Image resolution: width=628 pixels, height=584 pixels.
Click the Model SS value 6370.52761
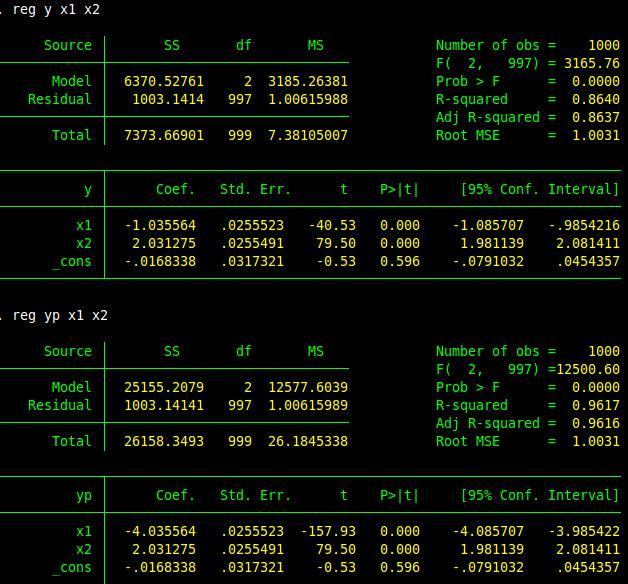164,81
